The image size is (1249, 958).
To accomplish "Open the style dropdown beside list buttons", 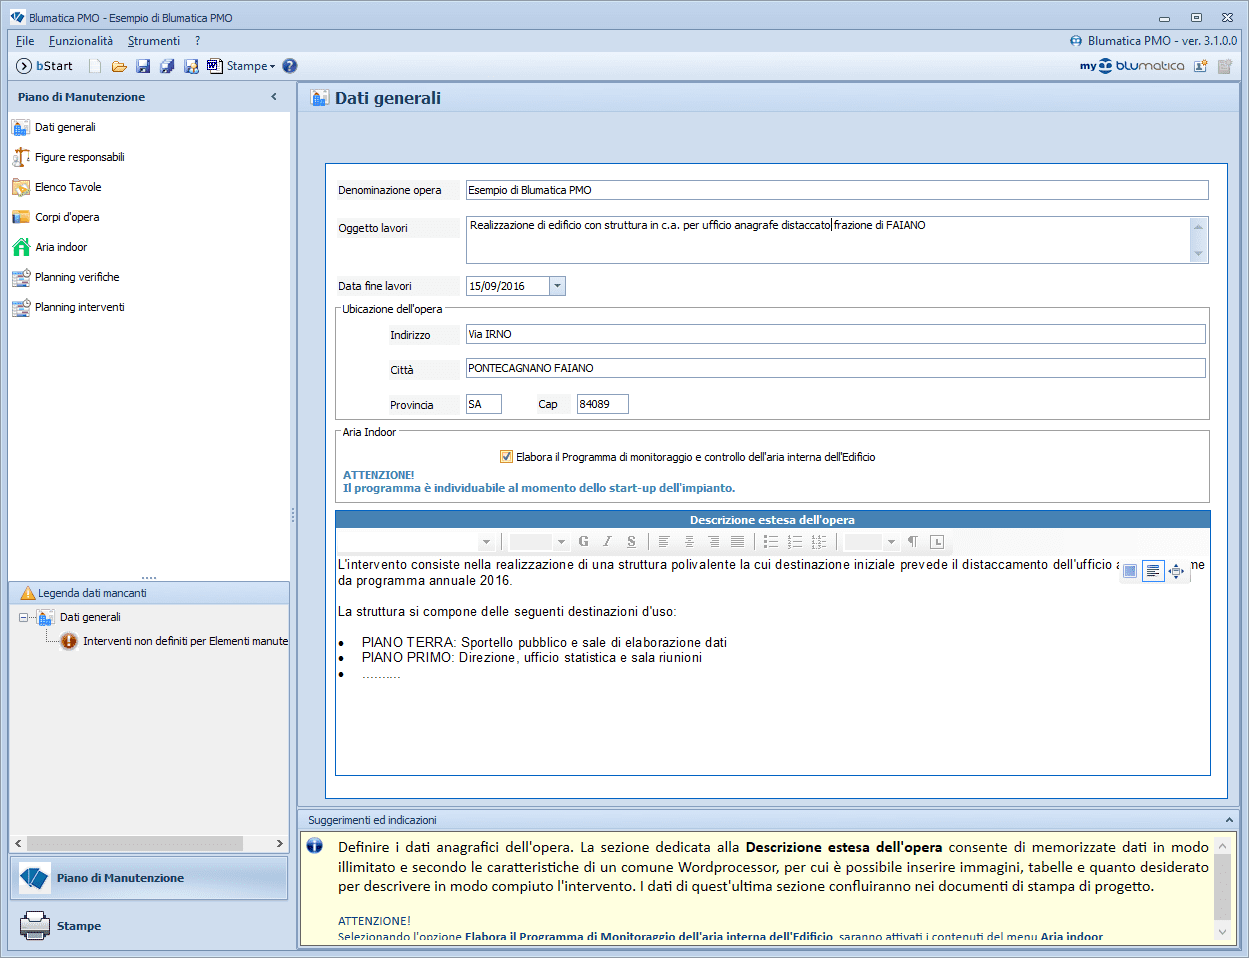I will pos(891,542).
